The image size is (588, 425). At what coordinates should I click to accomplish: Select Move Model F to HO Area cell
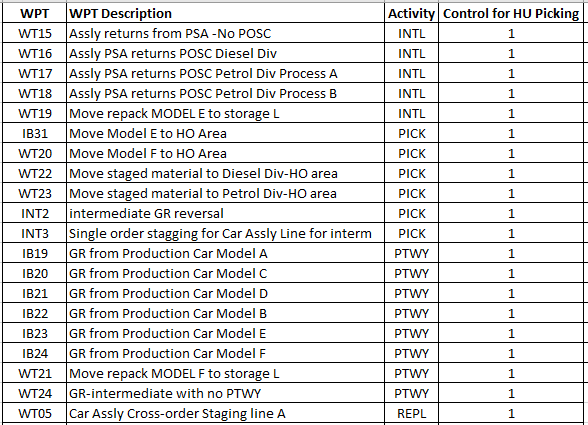tap(225, 153)
